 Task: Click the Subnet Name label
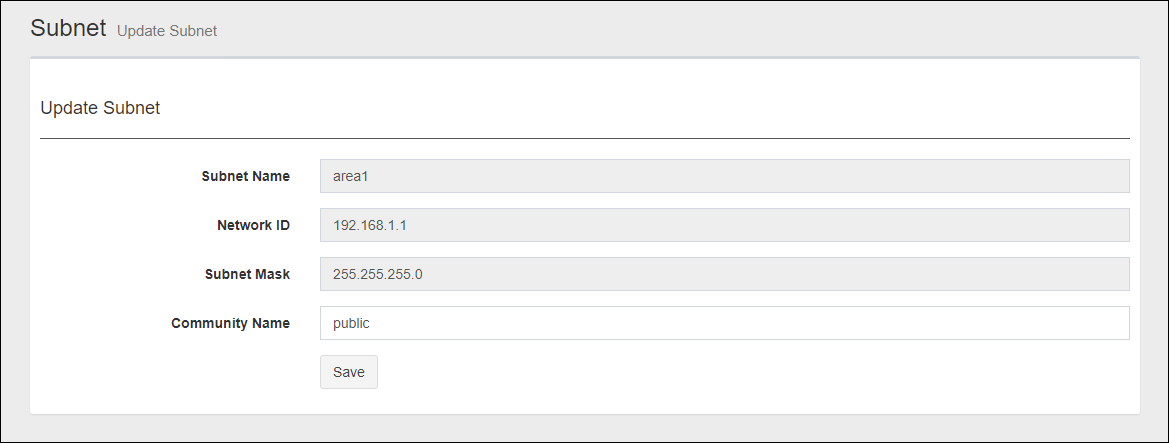[245, 176]
